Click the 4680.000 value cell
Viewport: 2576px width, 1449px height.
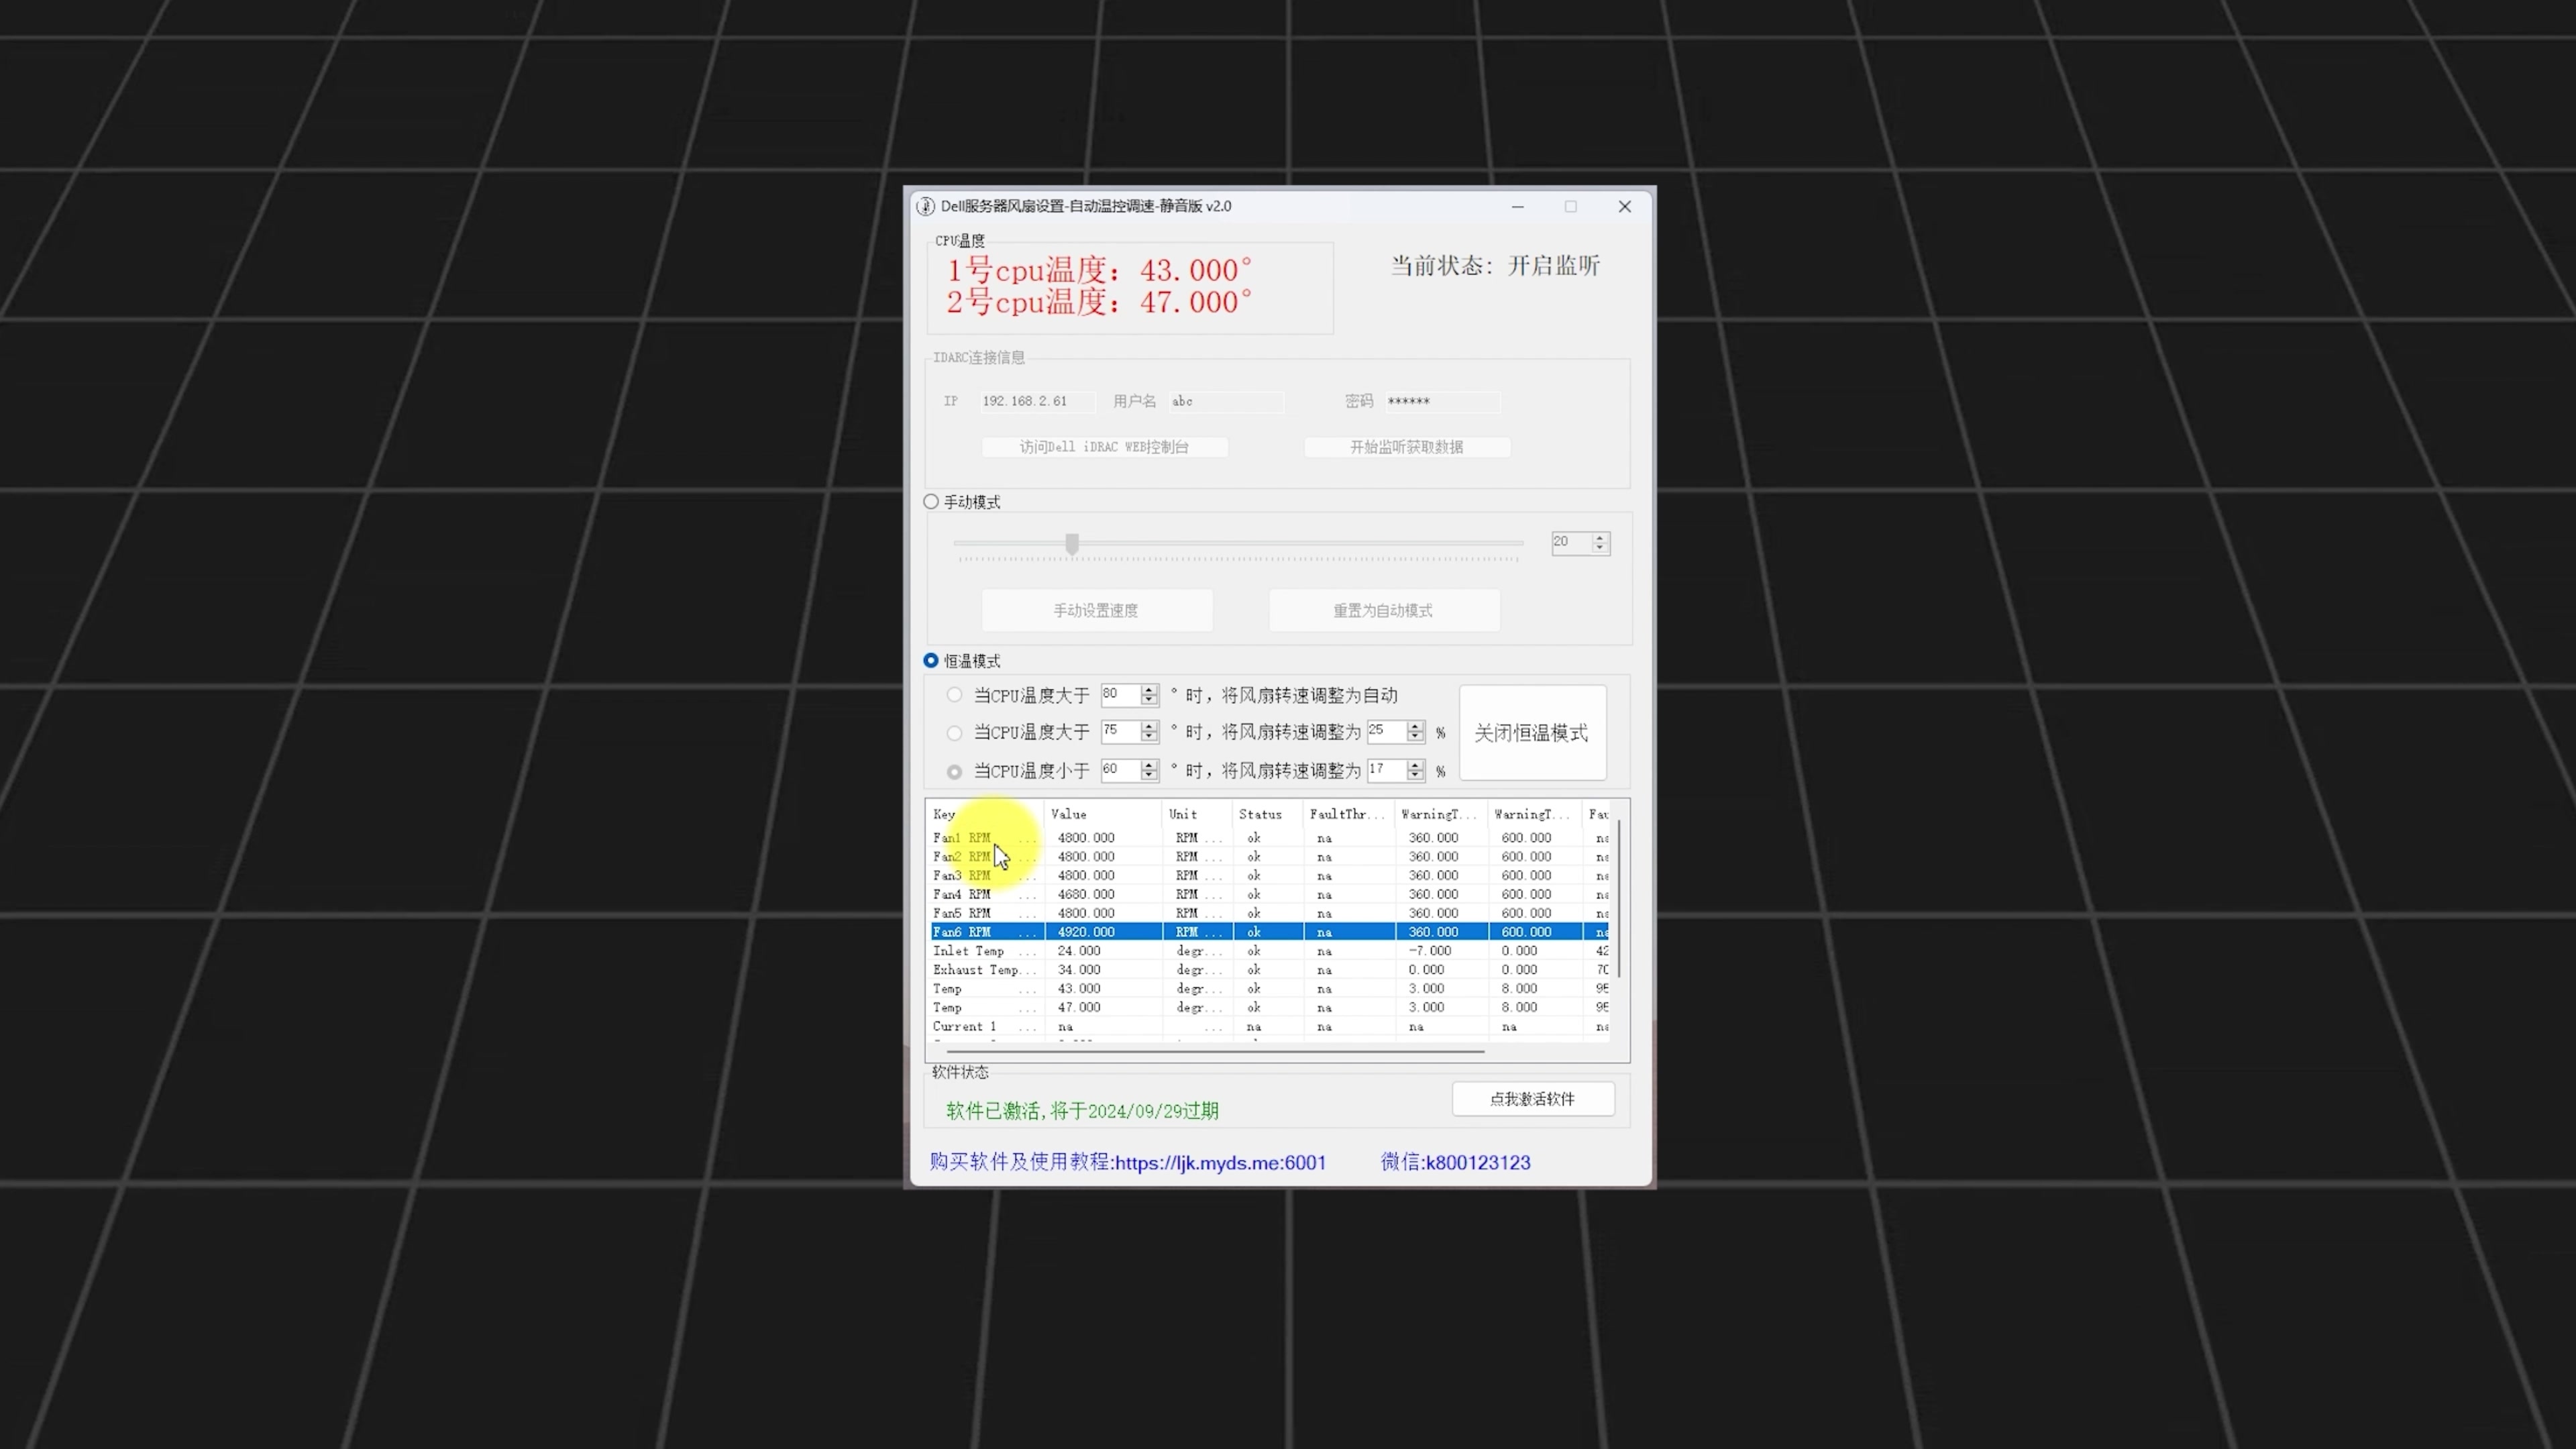click(1086, 895)
